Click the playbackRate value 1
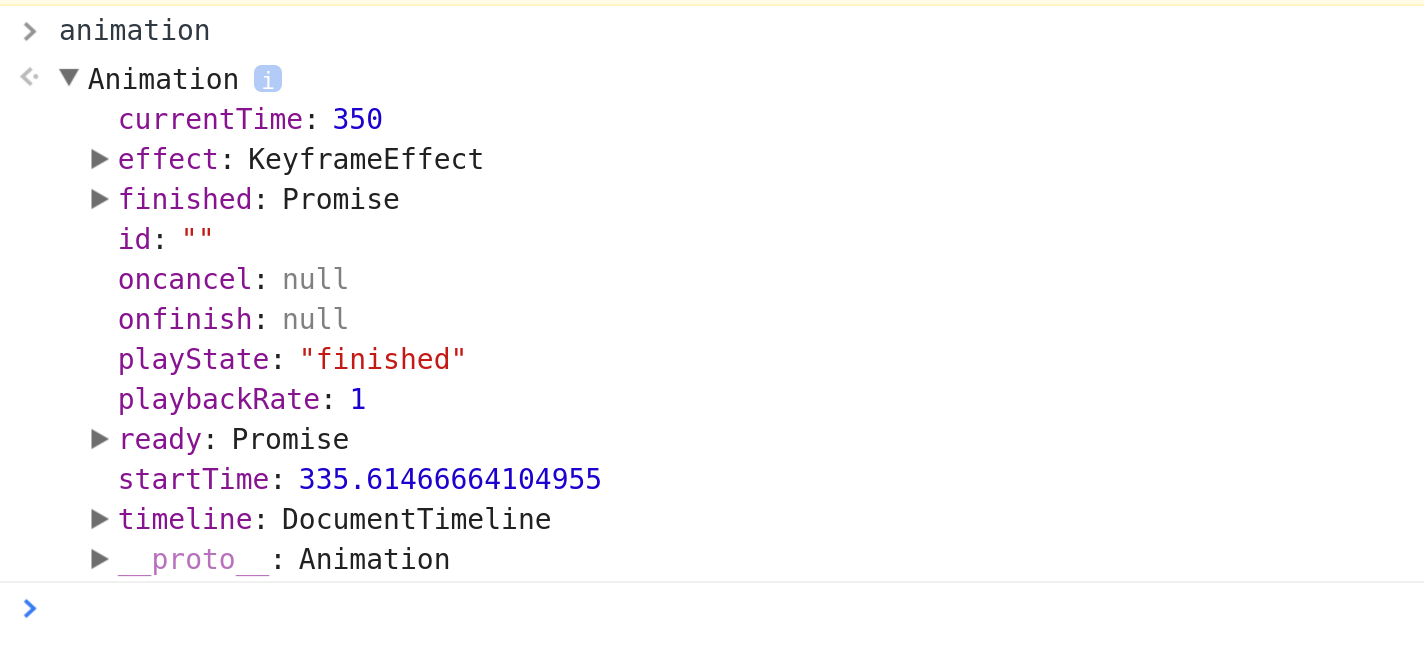Viewport: 1424px width, 647px height. coord(358,400)
